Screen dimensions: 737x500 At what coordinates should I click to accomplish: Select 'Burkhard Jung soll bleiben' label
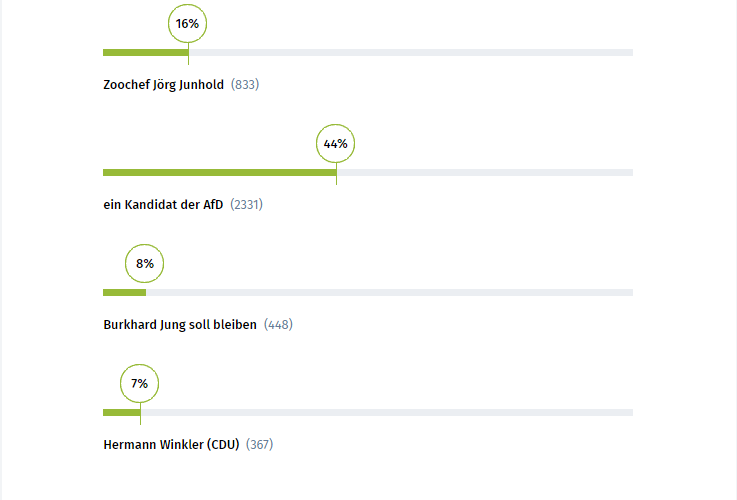[x=180, y=325]
